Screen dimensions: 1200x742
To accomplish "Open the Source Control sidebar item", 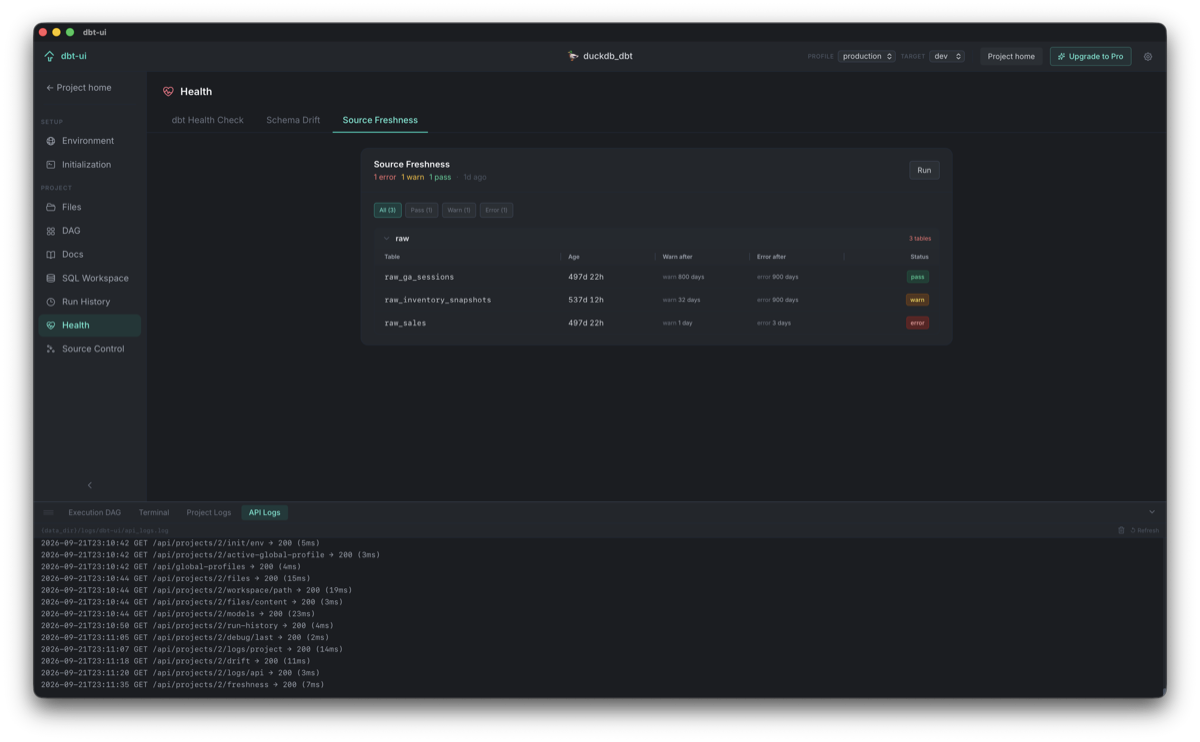I will click(90, 349).
